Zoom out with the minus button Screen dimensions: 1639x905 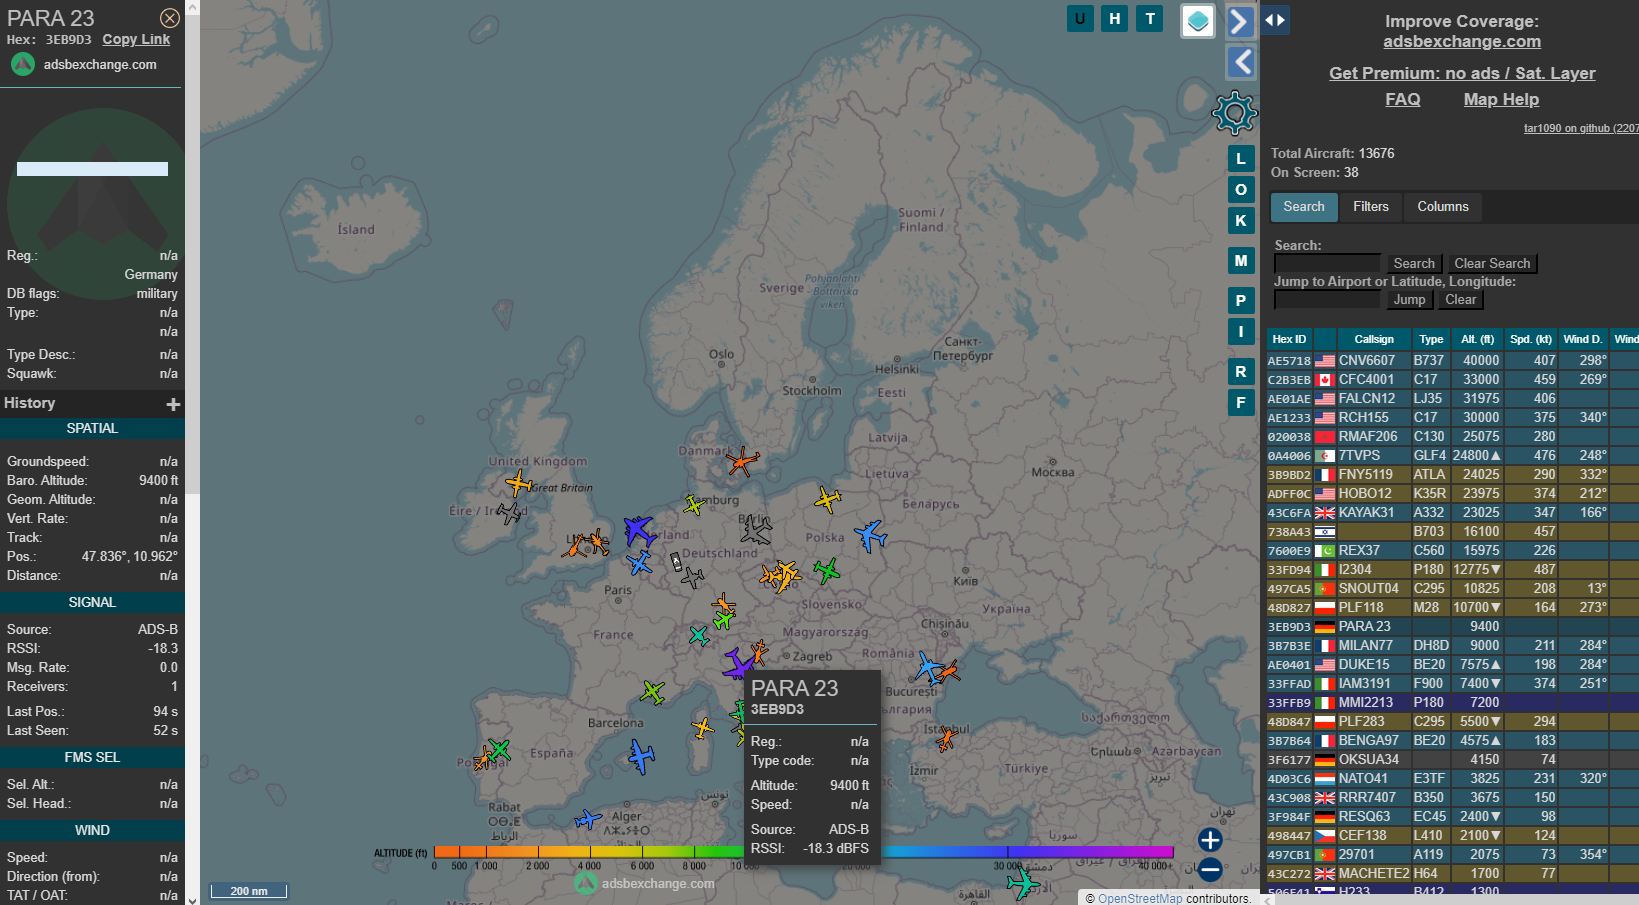point(1210,870)
